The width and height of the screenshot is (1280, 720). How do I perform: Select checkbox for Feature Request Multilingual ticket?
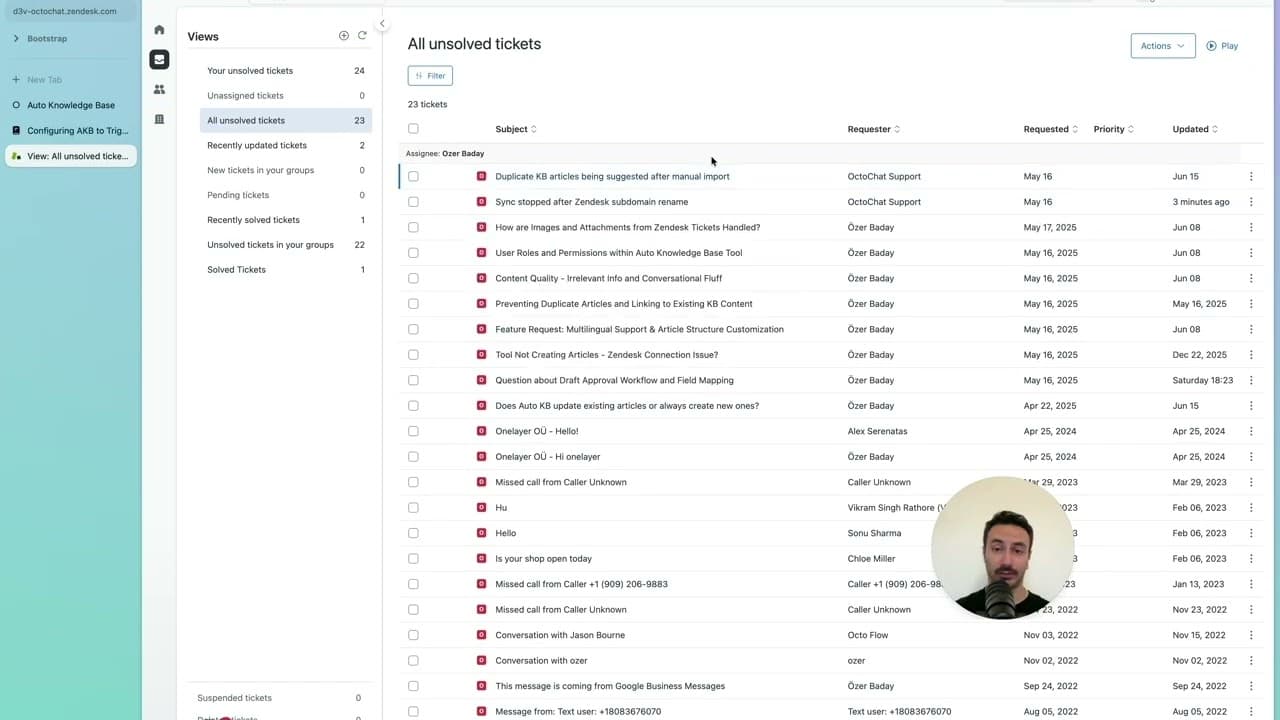[413, 329]
